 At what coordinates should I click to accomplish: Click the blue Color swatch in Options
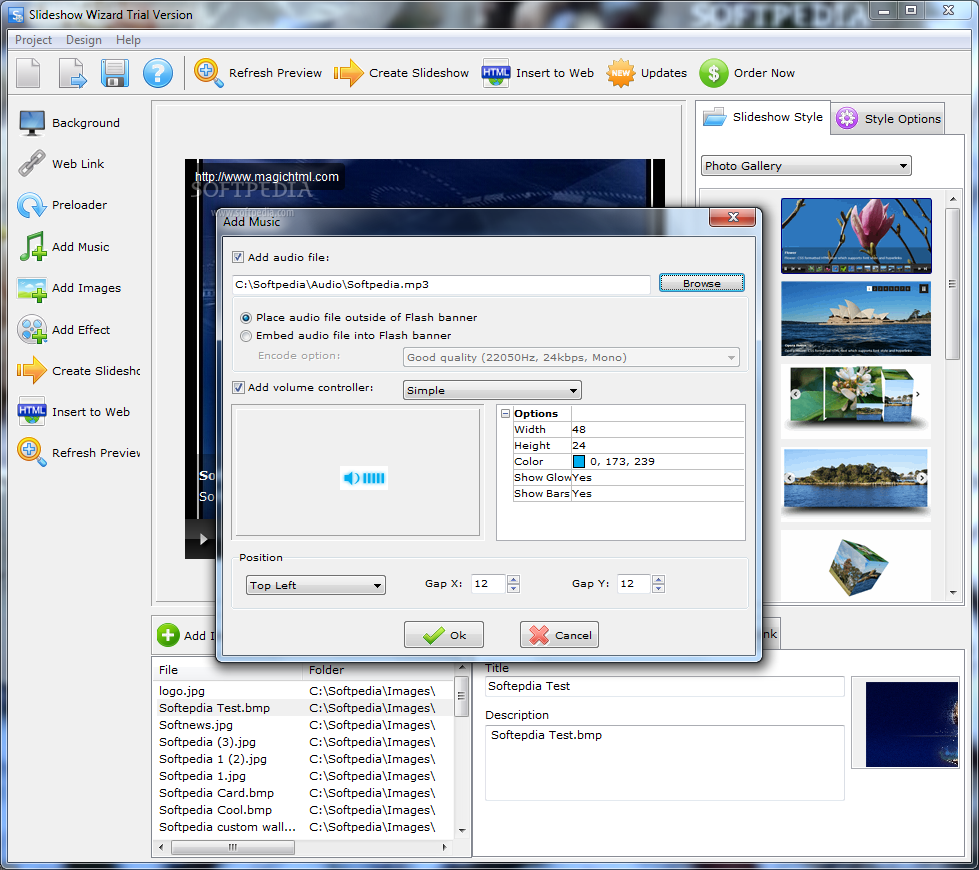point(579,462)
